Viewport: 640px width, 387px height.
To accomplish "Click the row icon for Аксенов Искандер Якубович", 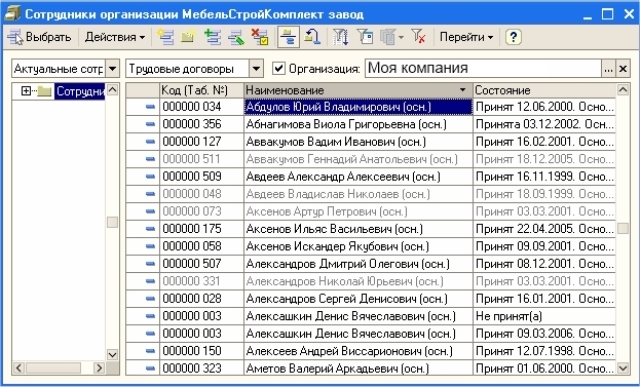I will (x=151, y=246).
